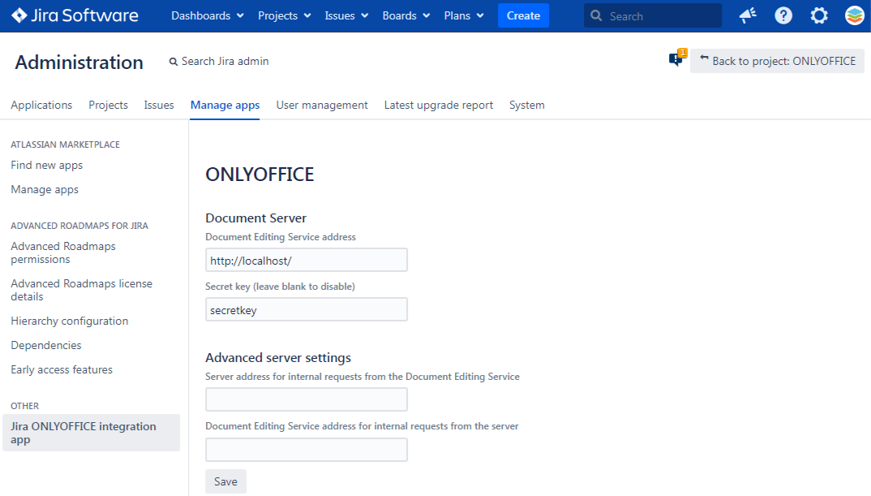871x496 pixels.
Task: Open Find new apps link
Action: (47, 165)
